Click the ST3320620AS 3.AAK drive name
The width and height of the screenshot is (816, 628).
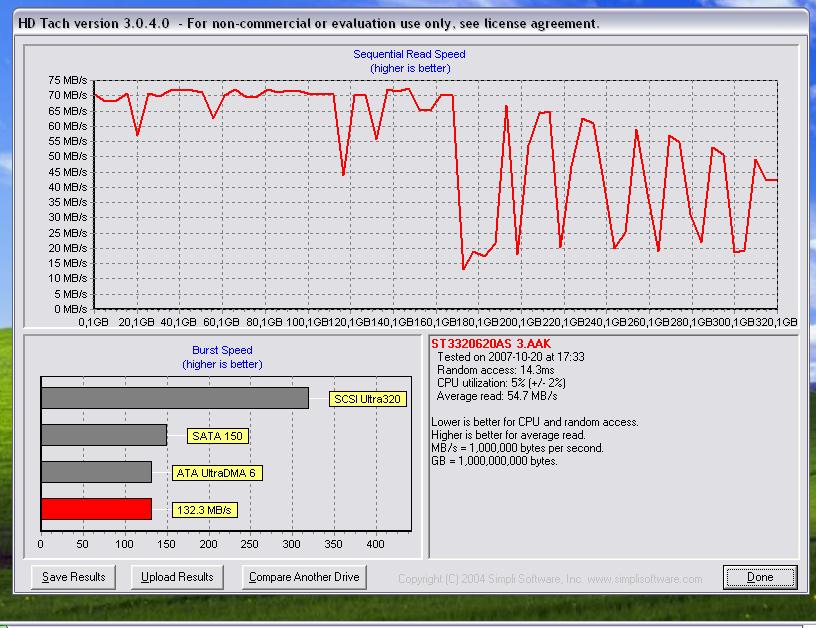[491, 343]
